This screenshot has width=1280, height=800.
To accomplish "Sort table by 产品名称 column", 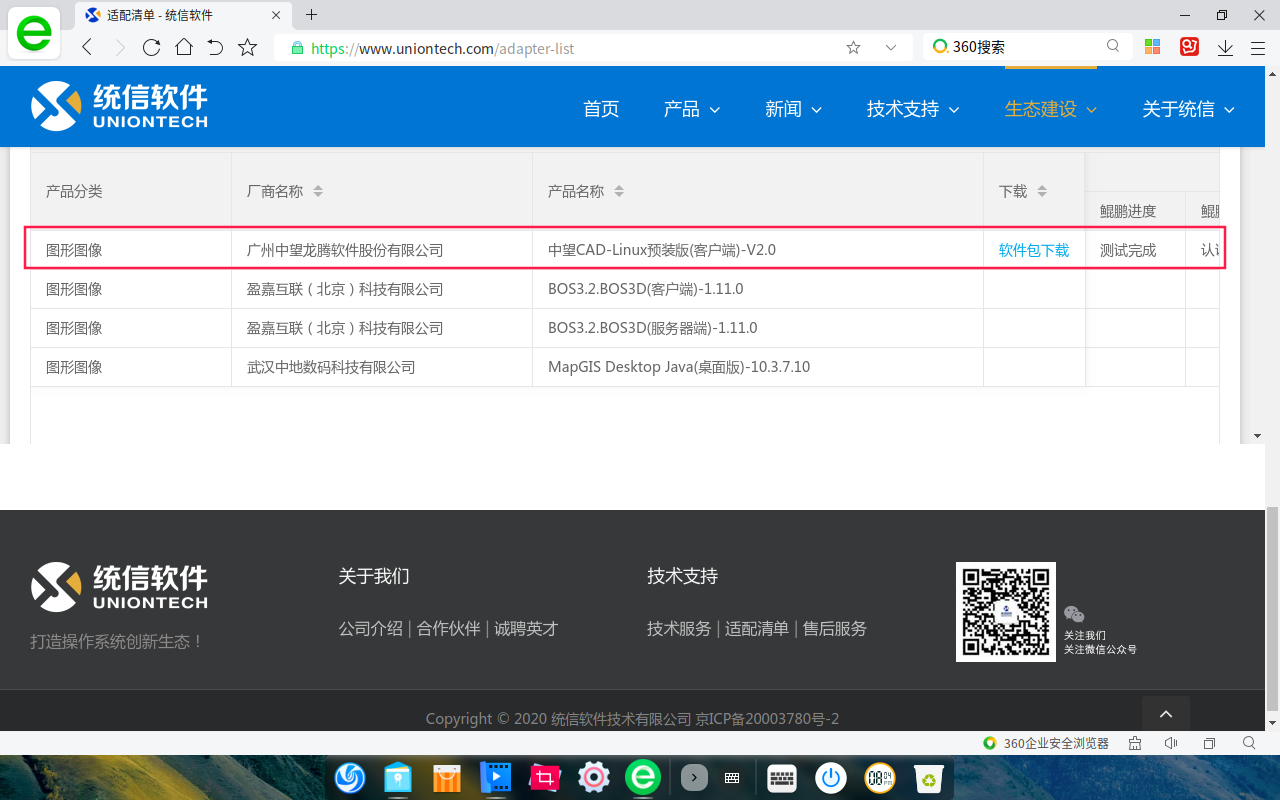I will click(619, 191).
